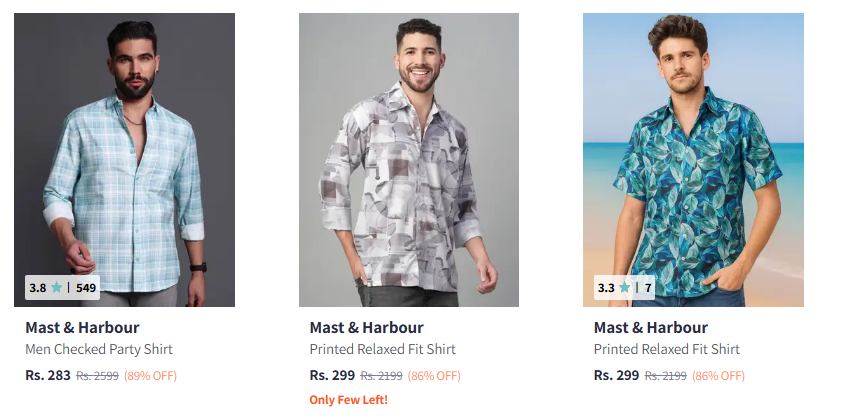This screenshot has height=418, width=849.
Task: Click the star icon beside 3.8 rating
Action: [x=56, y=288]
